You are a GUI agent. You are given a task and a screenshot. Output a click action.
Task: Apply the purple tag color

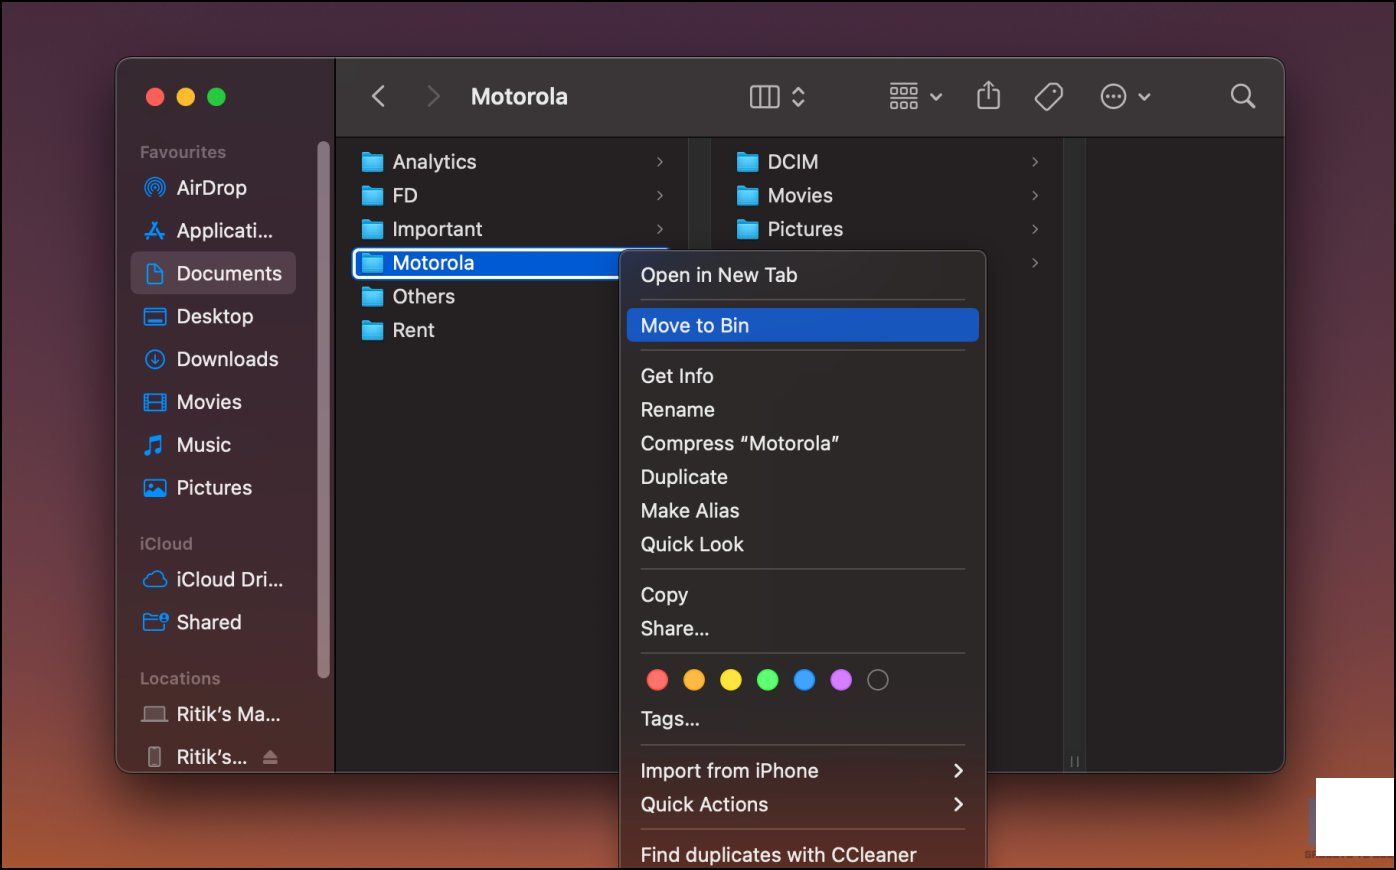tap(841, 680)
